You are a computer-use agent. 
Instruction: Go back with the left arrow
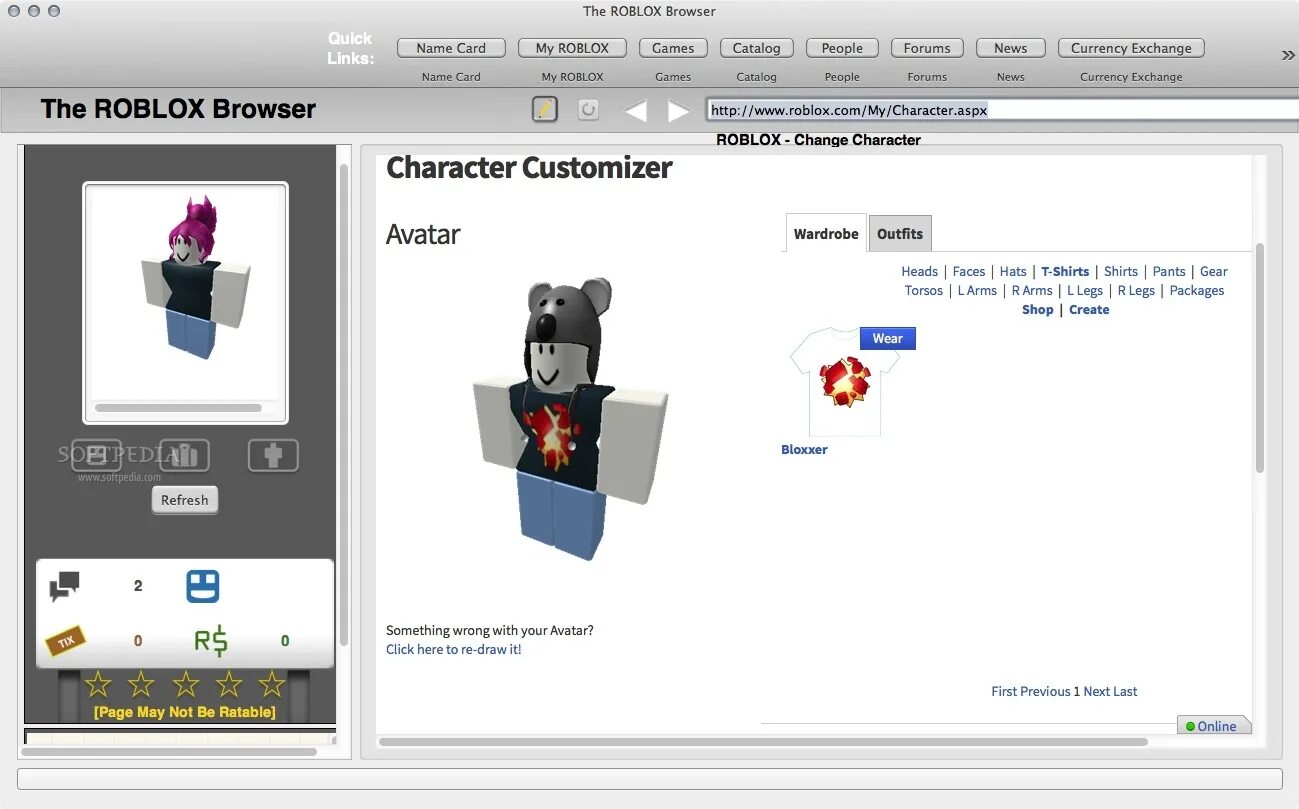tap(635, 111)
